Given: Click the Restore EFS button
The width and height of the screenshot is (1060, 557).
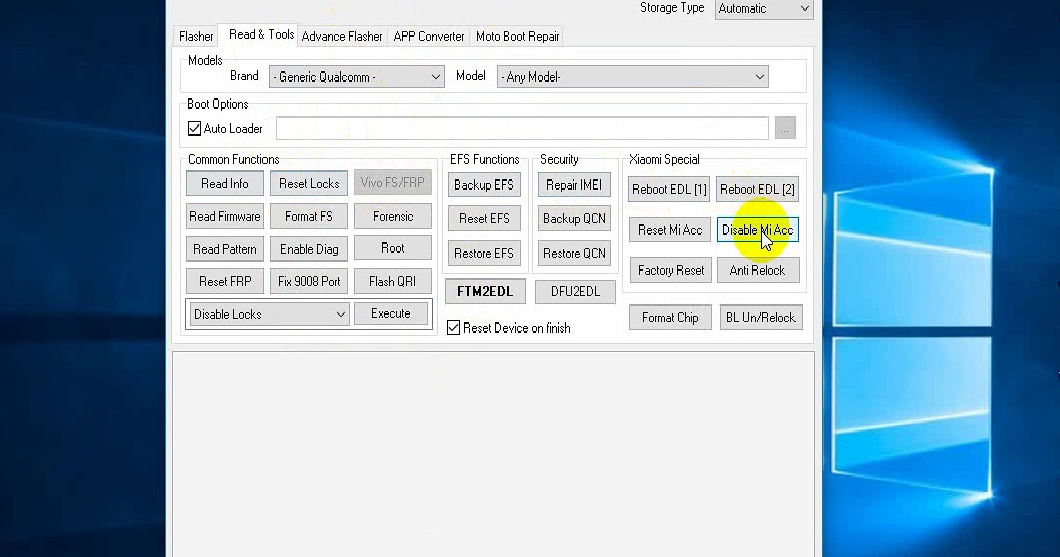Looking at the screenshot, I should (x=484, y=253).
